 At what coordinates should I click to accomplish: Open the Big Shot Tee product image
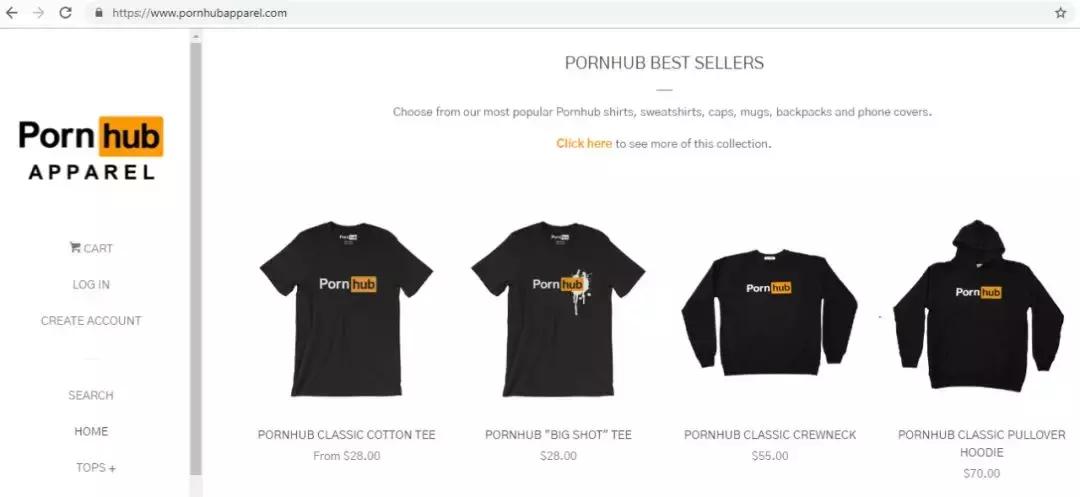pyautogui.click(x=558, y=308)
